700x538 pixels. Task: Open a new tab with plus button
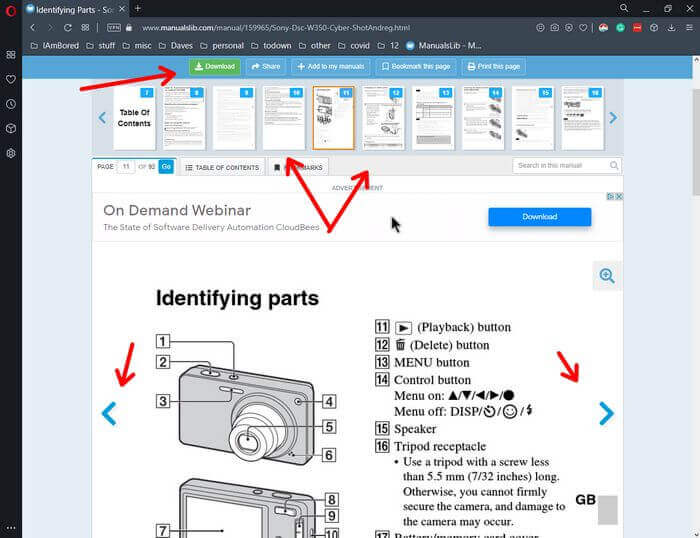point(138,8)
